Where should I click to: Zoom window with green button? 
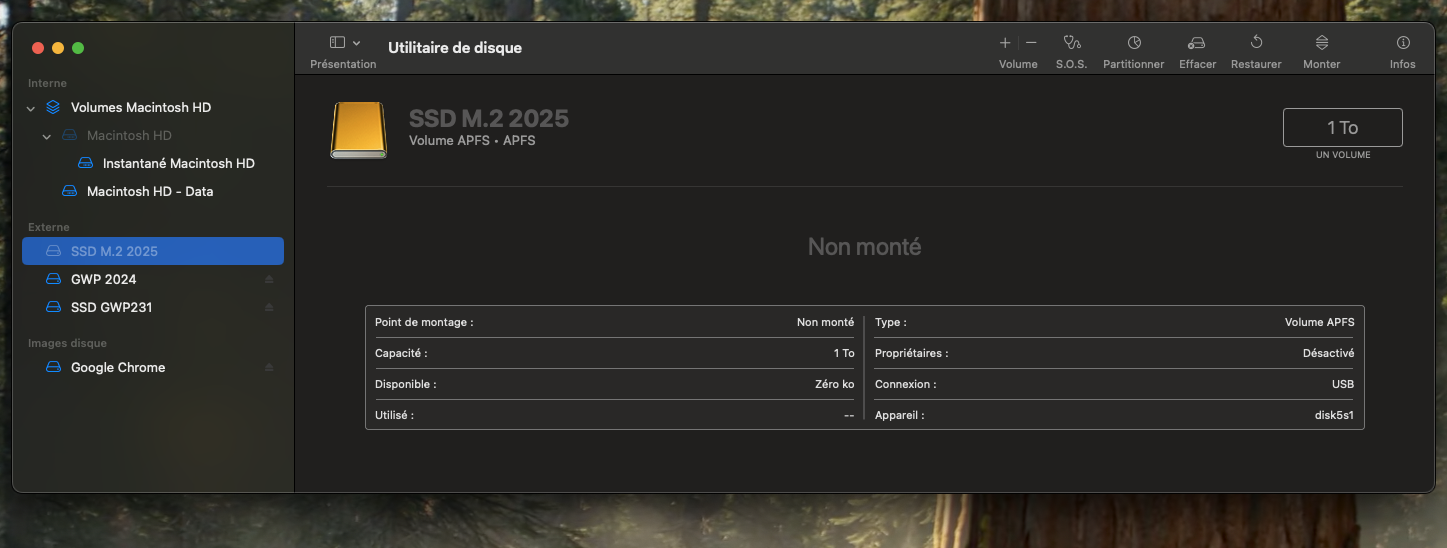coord(78,48)
